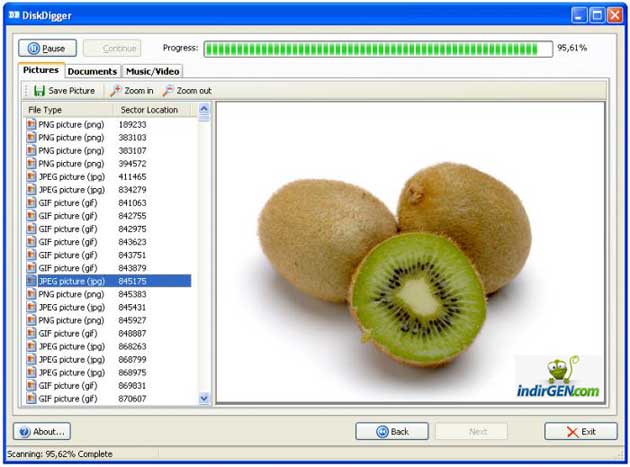Select JPEG icon at sector 868975

point(31,373)
